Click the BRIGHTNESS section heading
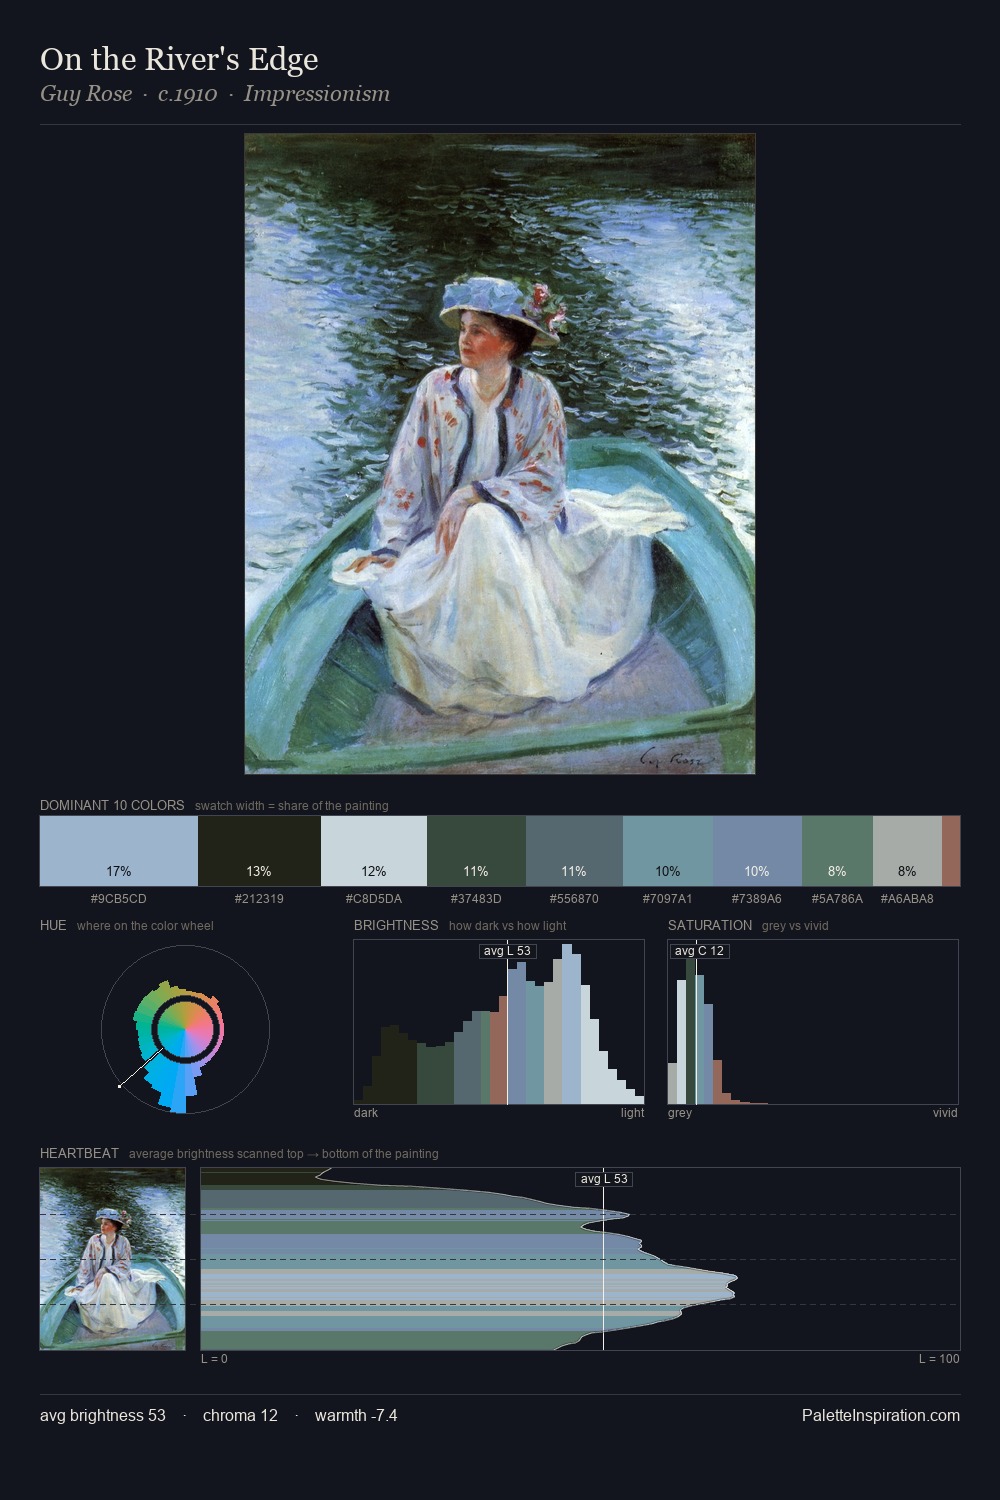Viewport: 1000px width, 1500px height. [x=396, y=925]
